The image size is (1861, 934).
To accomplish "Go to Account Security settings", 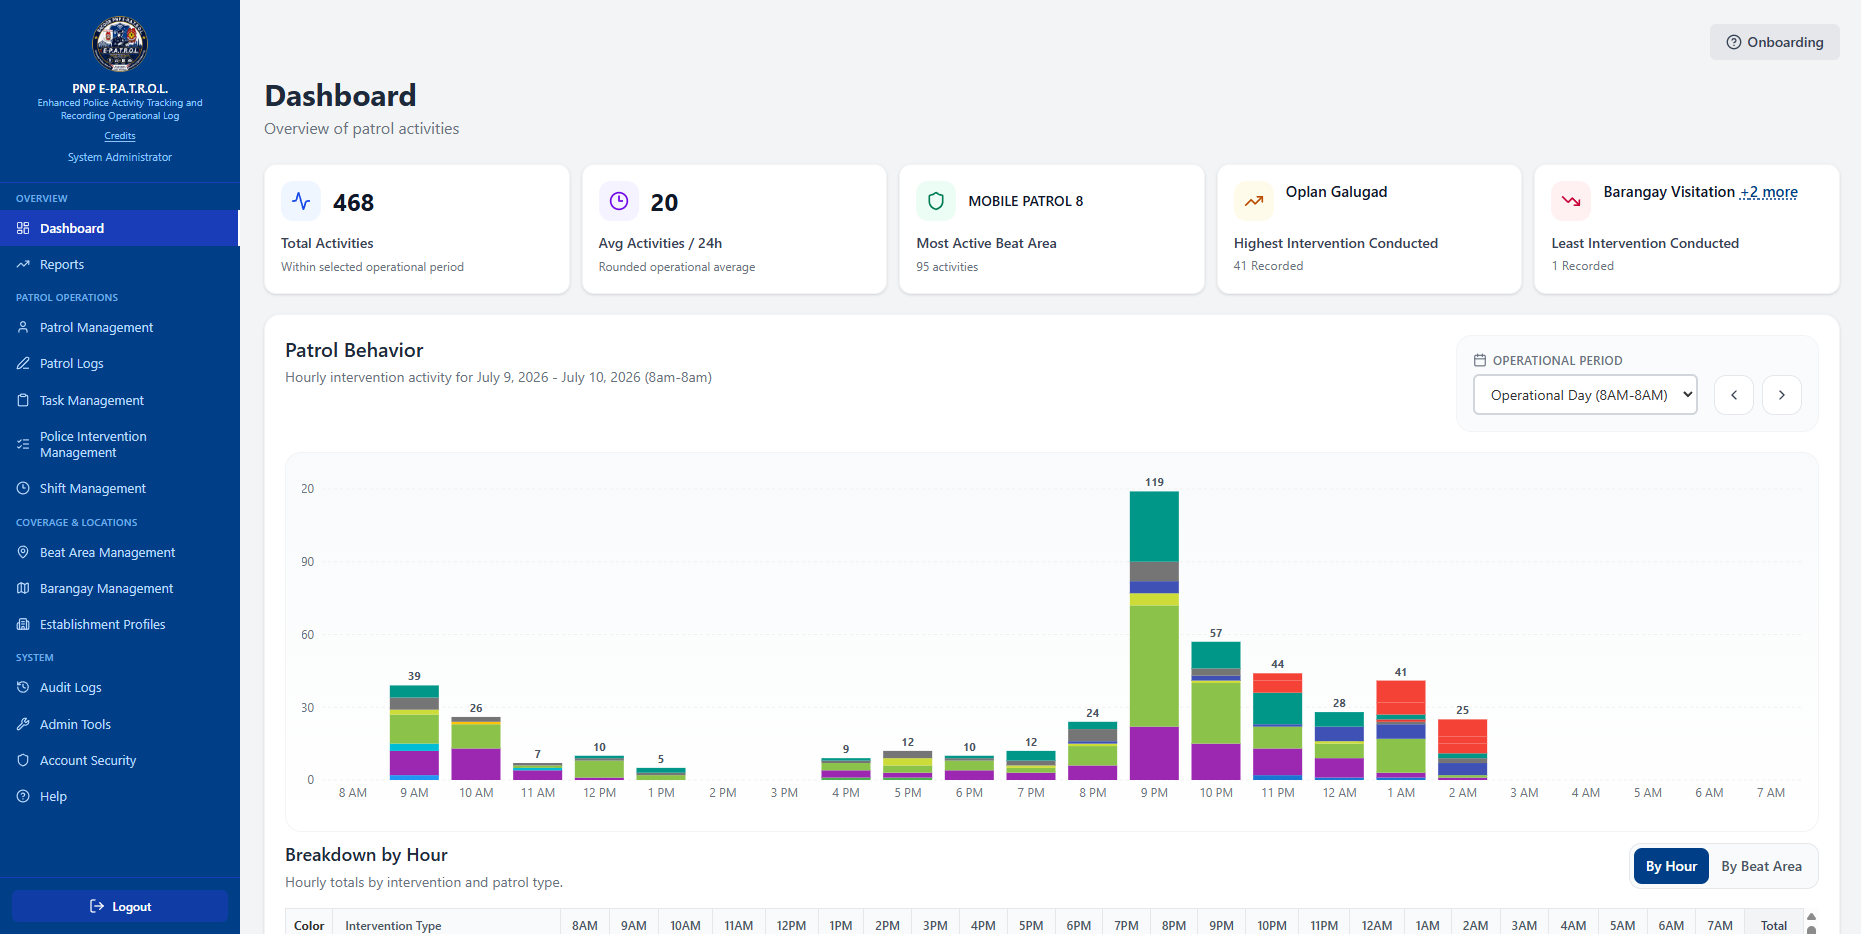I will [x=120, y=760].
